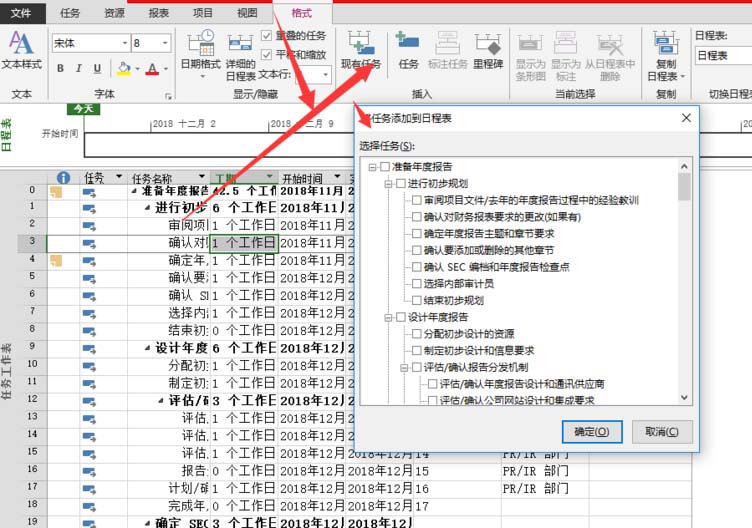
Task: Toggle Bold formatting
Action: (60, 69)
